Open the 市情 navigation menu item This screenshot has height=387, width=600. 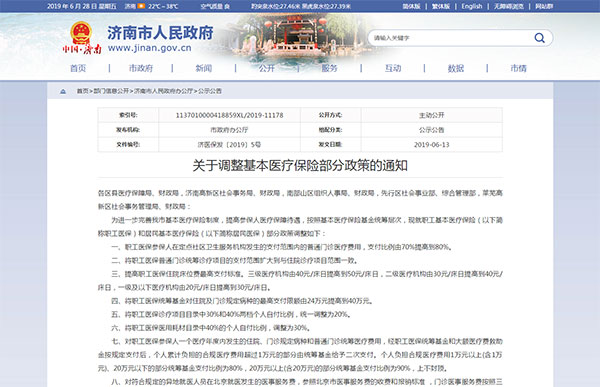pyautogui.click(x=518, y=68)
